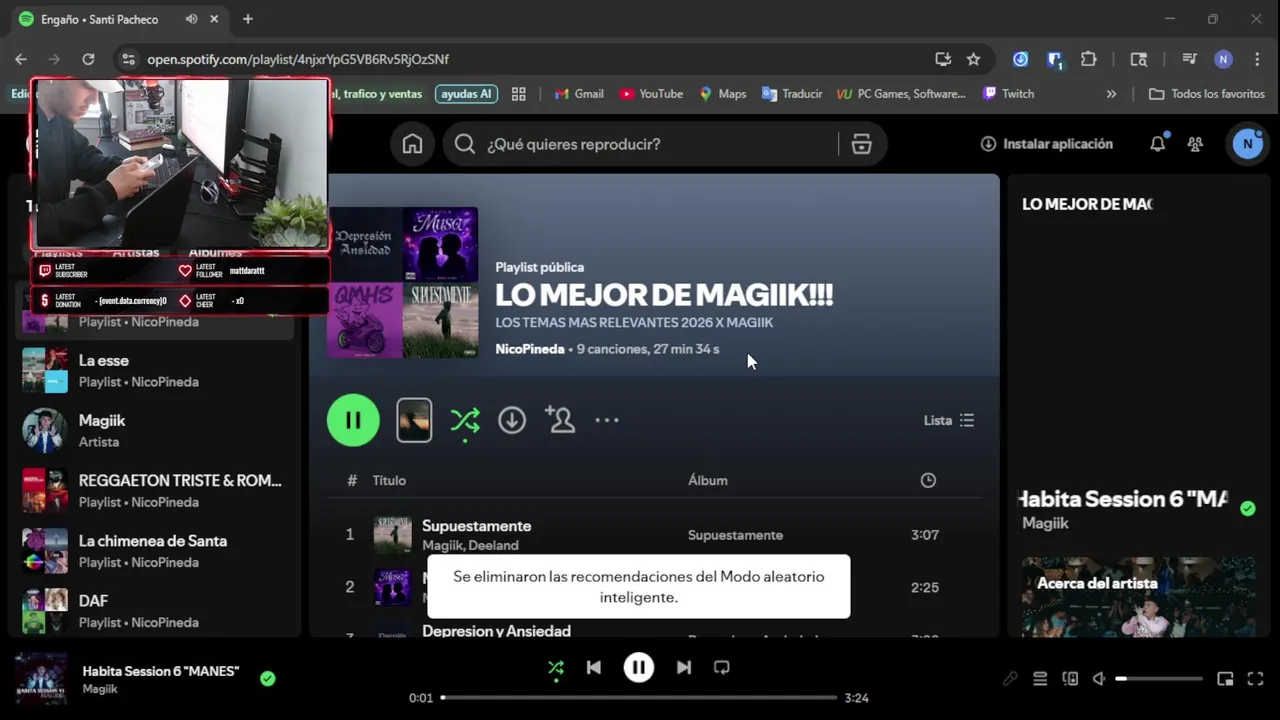Open the queue icon in the player bar
Viewport: 1280px width, 720px height.
(1040, 679)
